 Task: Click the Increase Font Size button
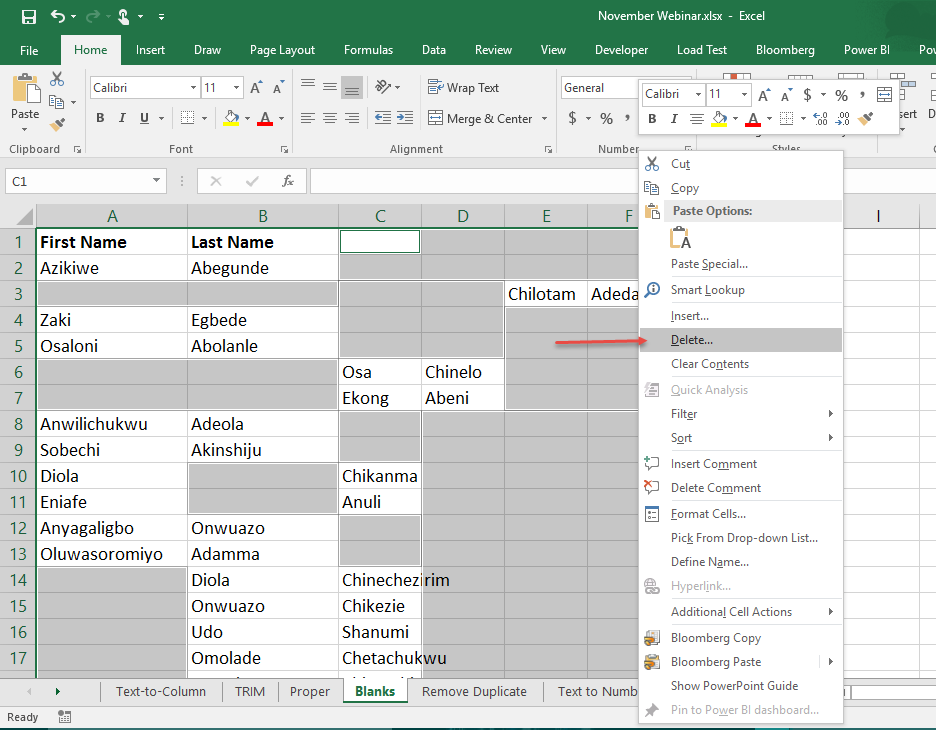tap(257, 87)
